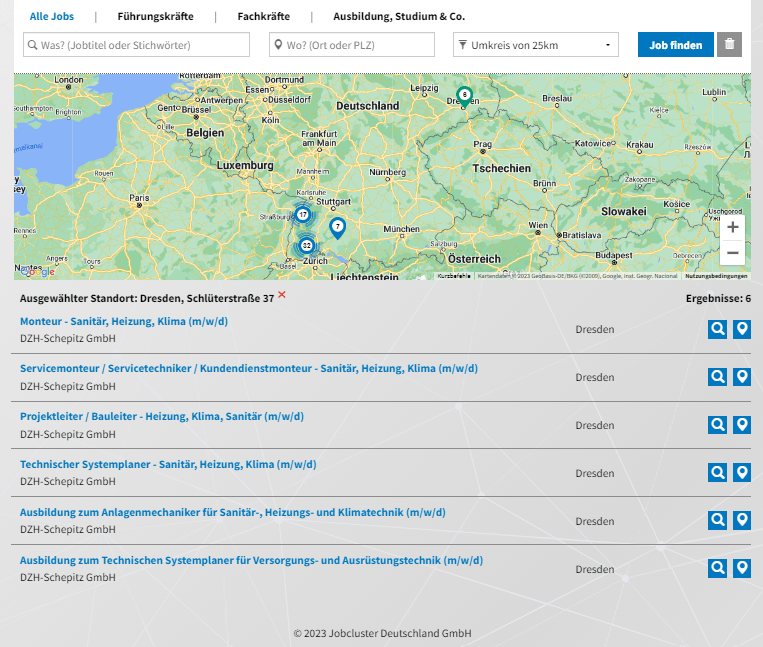
Task: Click magnifier icon for Projektleiter / Bauleiter job
Action: [717, 425]
